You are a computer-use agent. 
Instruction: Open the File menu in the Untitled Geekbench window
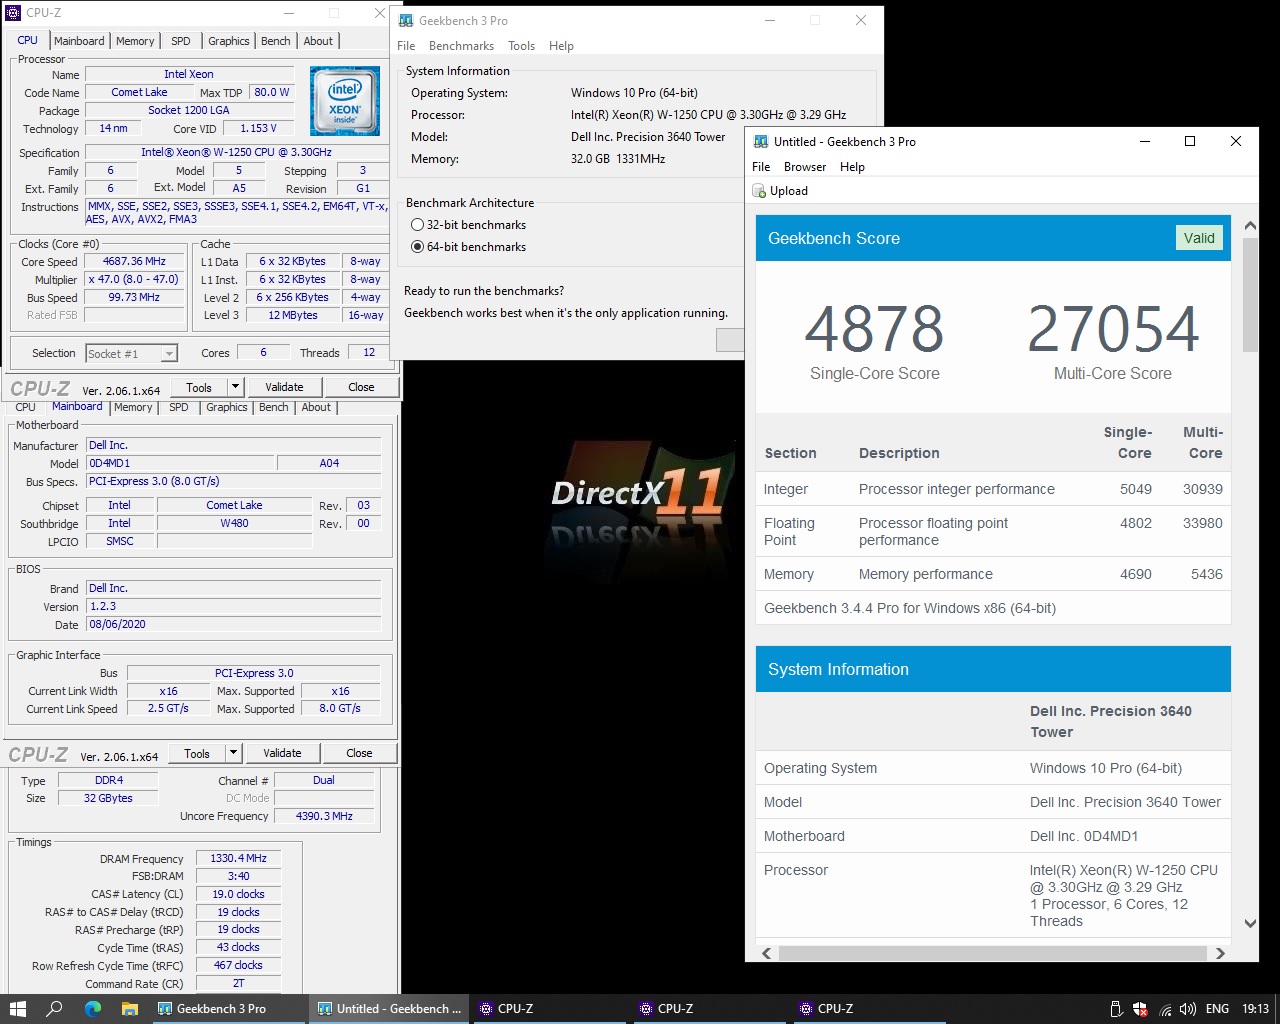coord(761,167)
